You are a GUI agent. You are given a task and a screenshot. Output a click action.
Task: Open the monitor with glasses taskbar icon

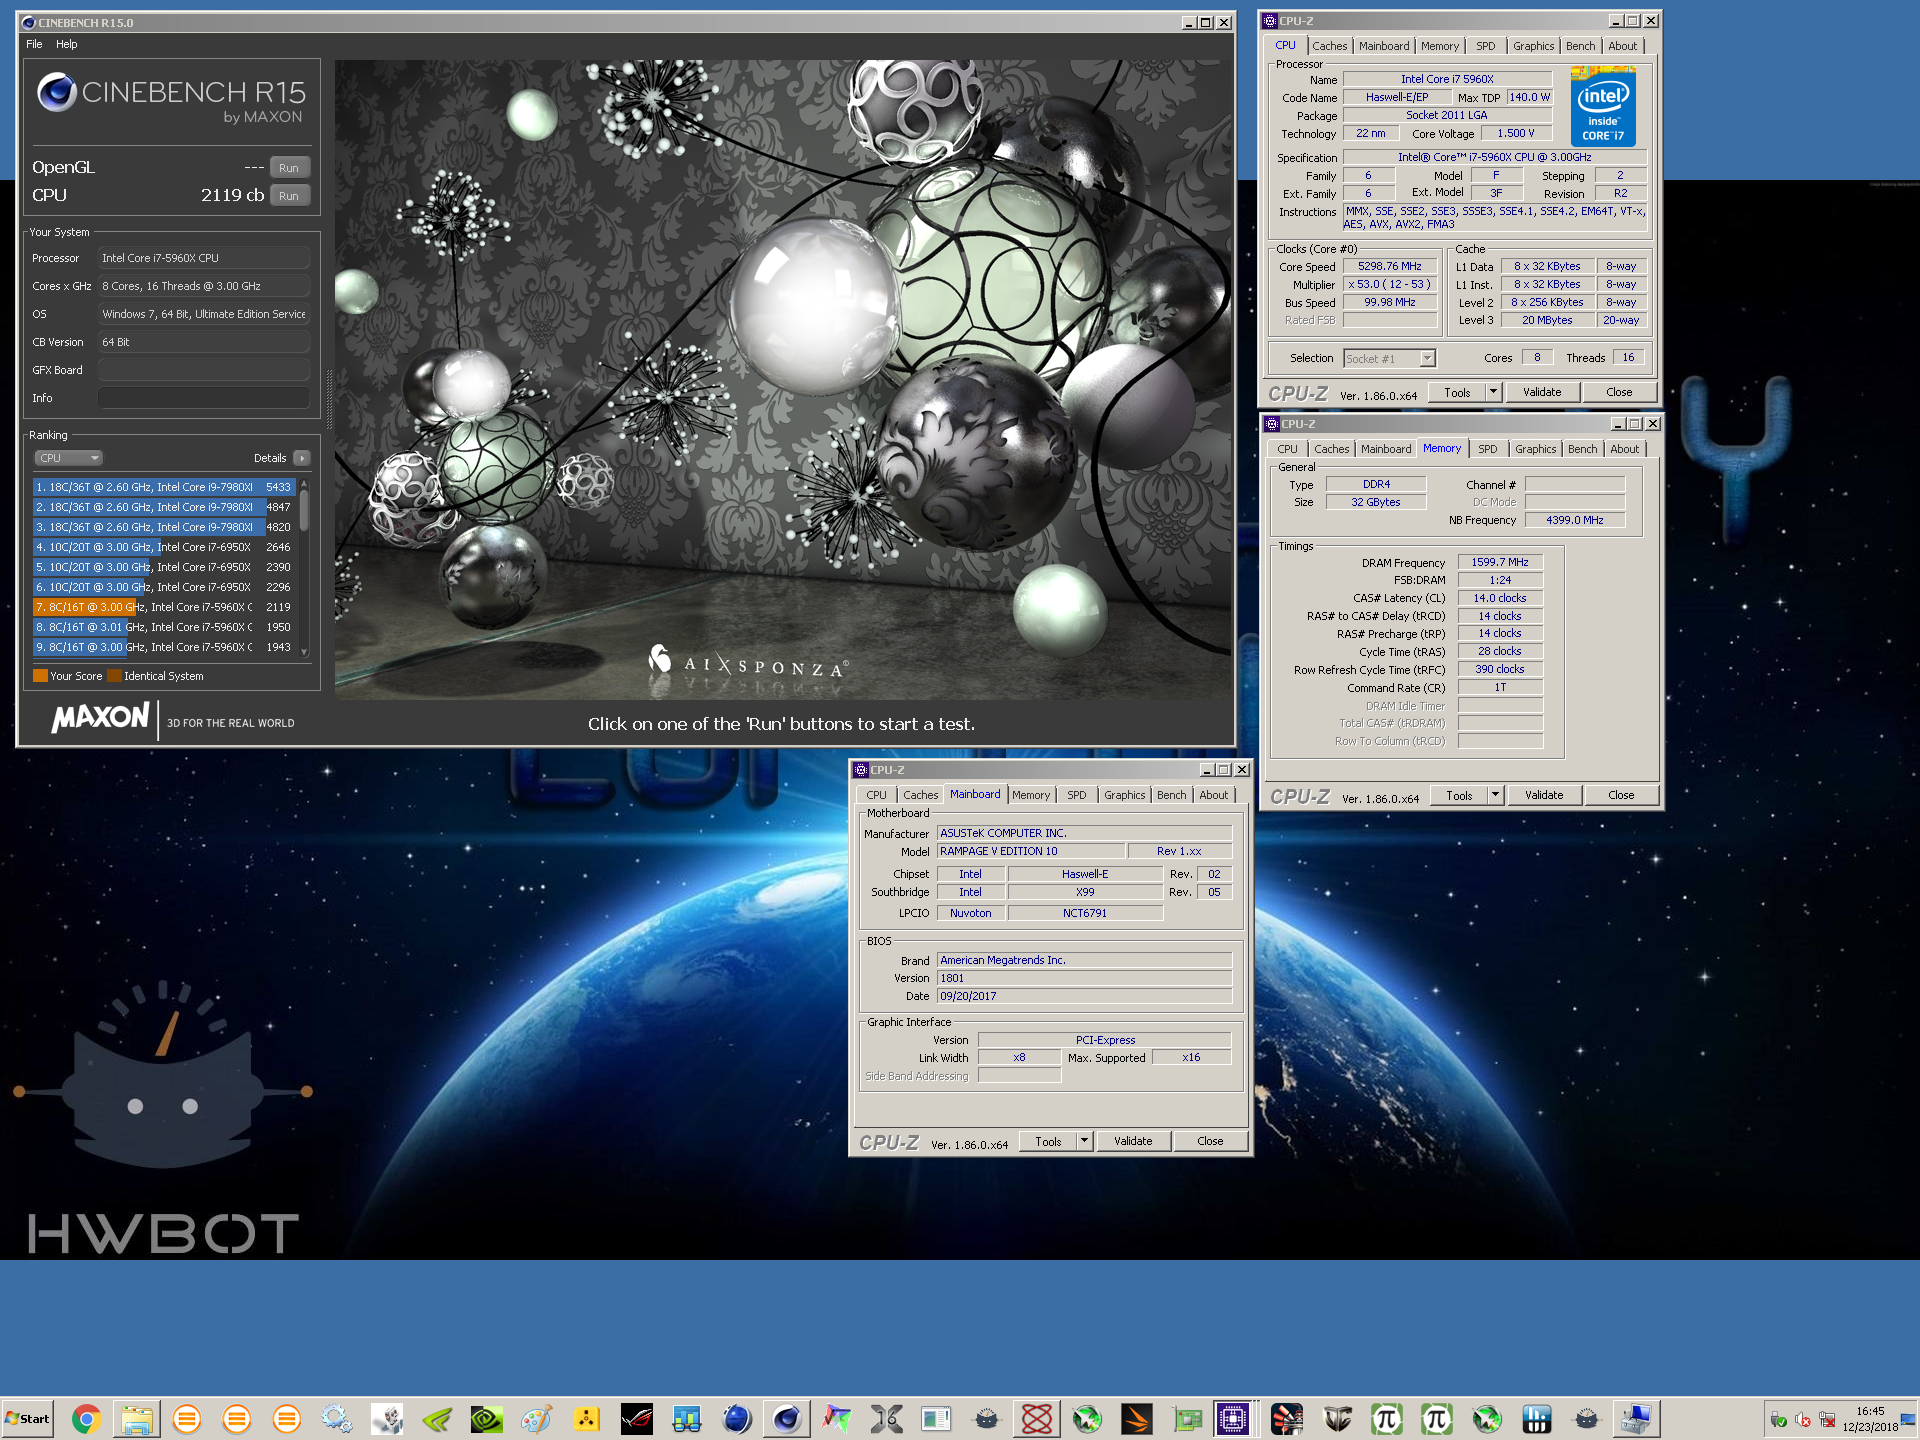pyautogui.click(x=686, y=1418)
